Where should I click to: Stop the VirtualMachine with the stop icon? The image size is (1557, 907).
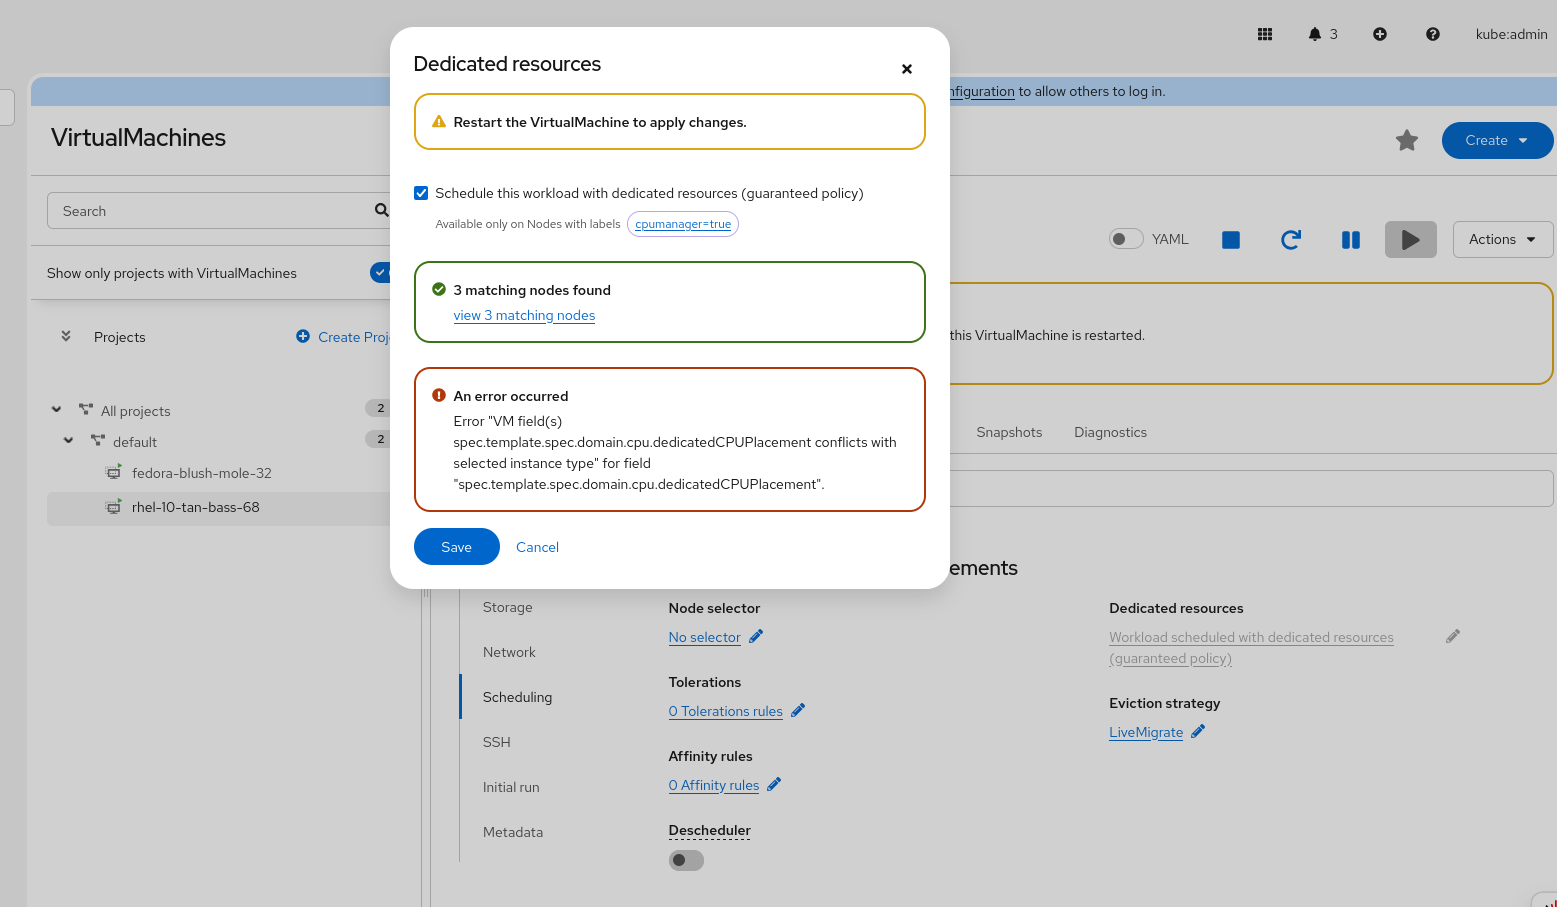[1231, 240]
